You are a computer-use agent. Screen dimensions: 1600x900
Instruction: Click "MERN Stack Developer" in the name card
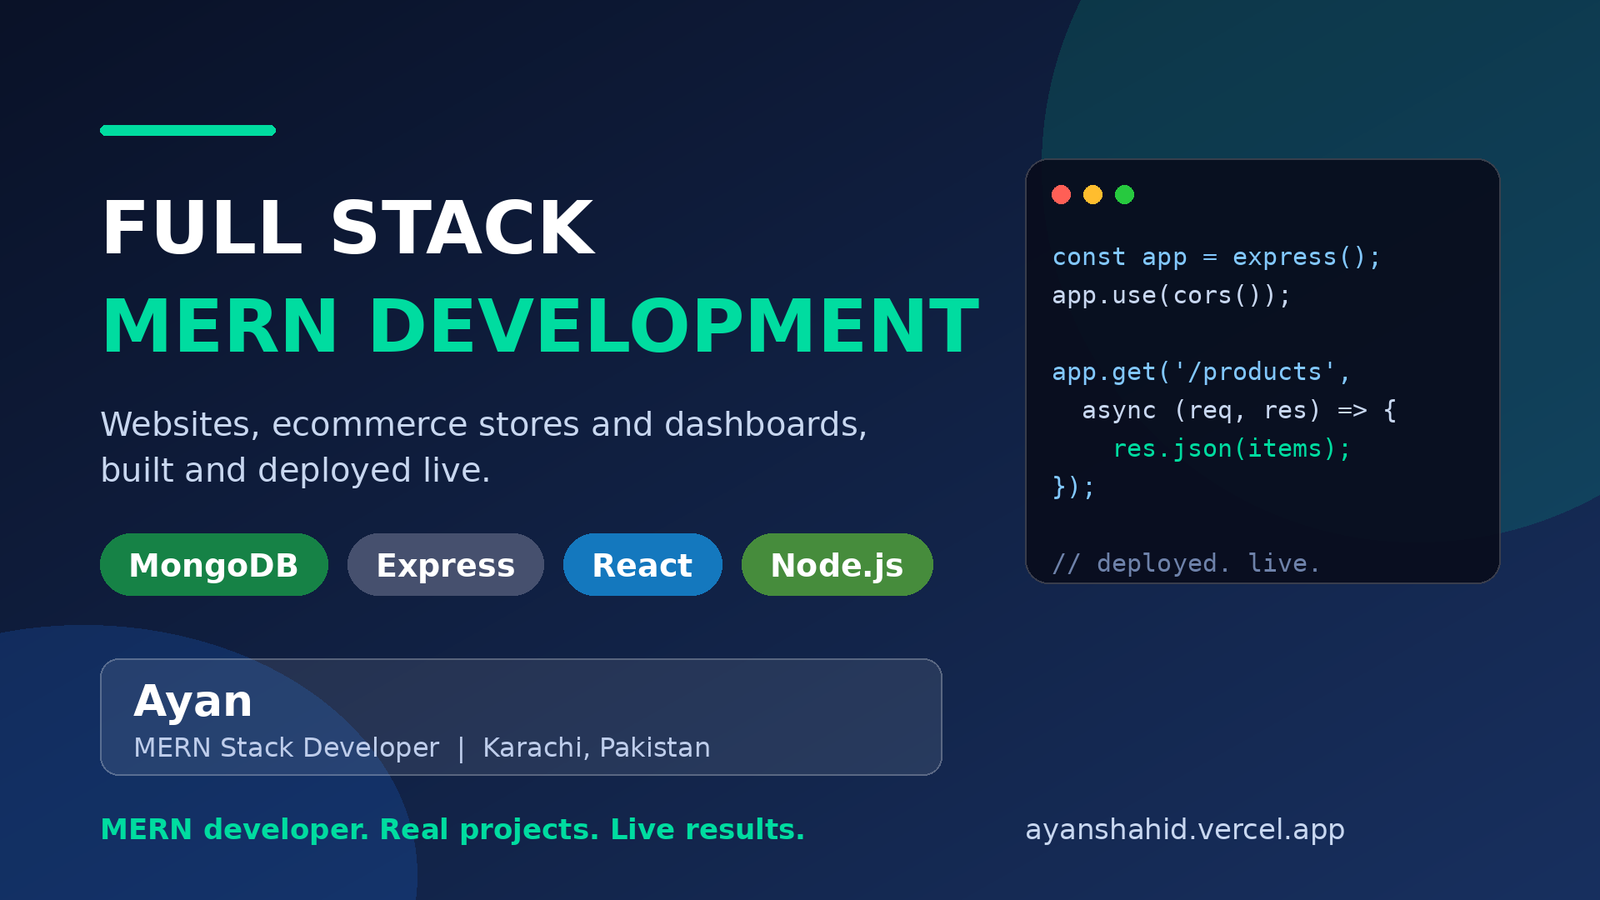286,748
